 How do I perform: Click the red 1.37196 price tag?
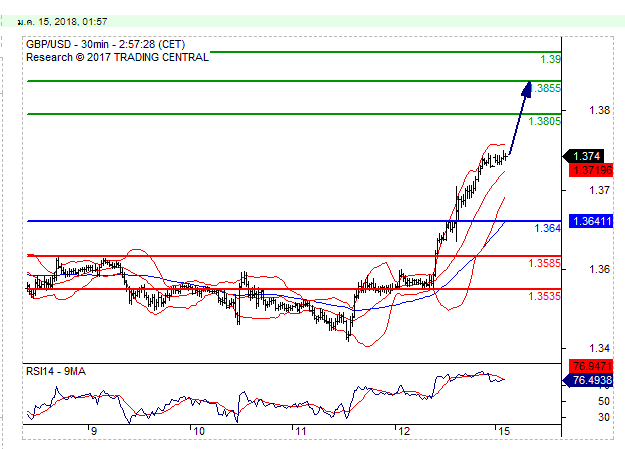(586, 170)
